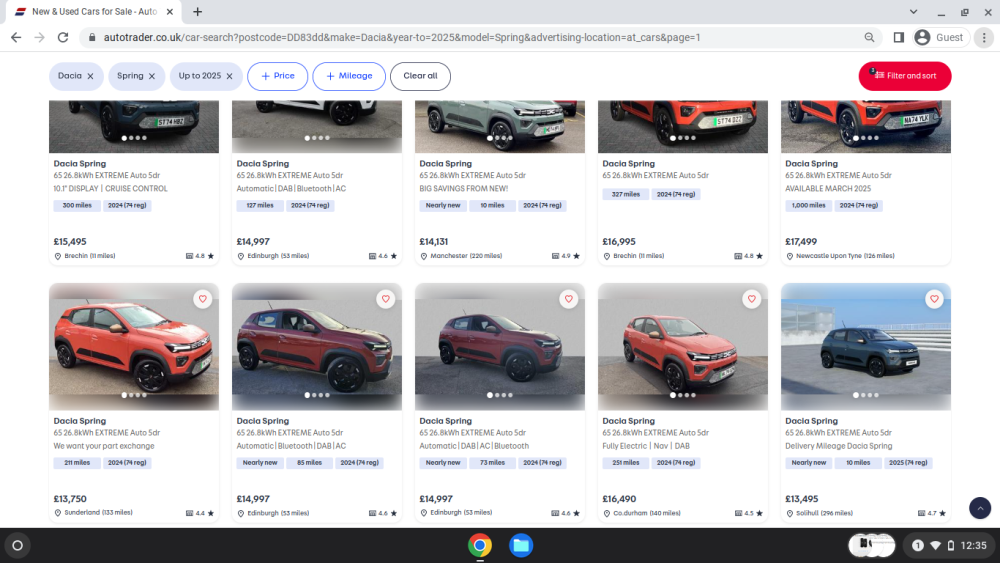
Task: Open Chrome three-dot menu
Action: 984,38
